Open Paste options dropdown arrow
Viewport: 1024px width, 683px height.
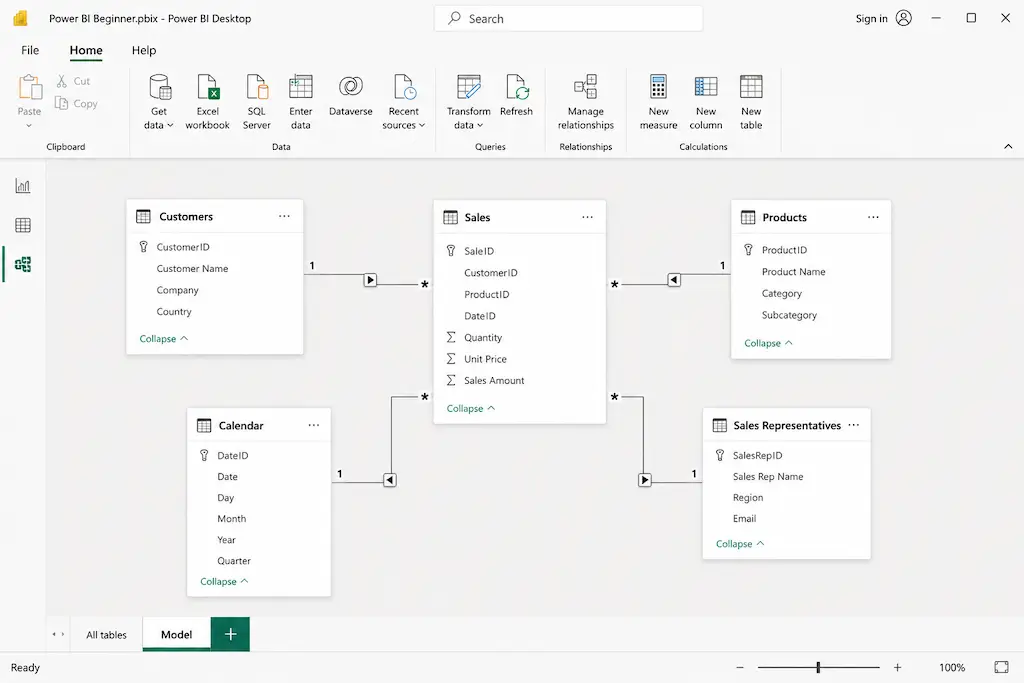click(x=29, y=125)
